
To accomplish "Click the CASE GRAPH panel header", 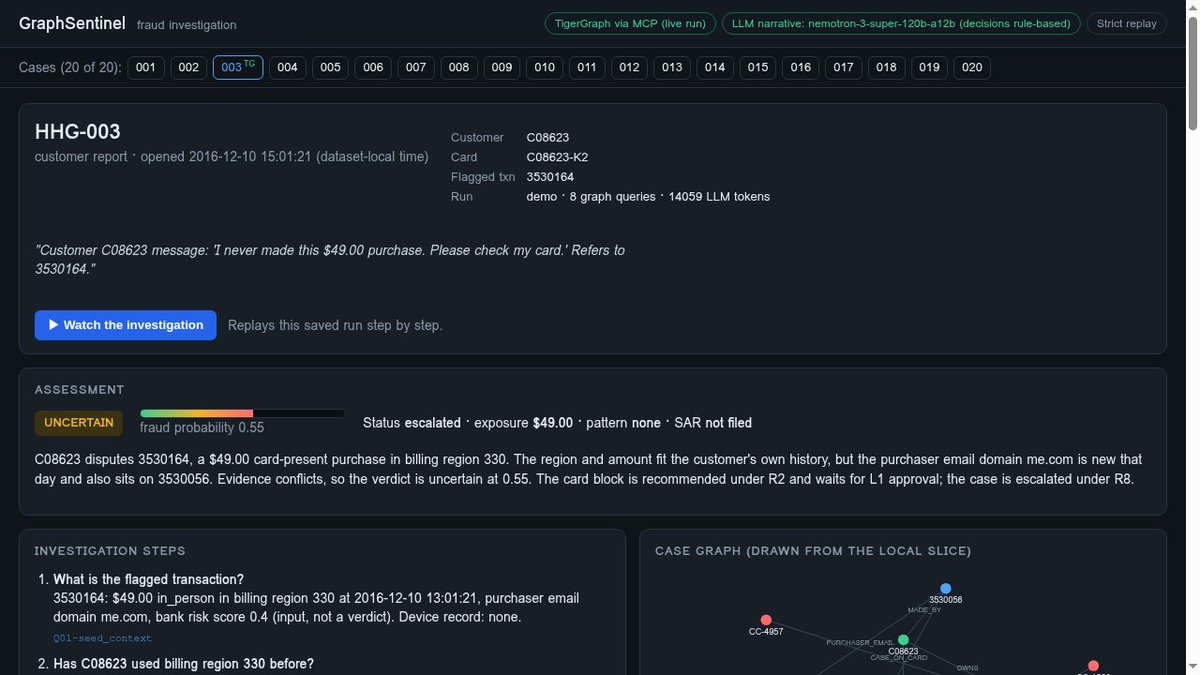I will point(813,551).
